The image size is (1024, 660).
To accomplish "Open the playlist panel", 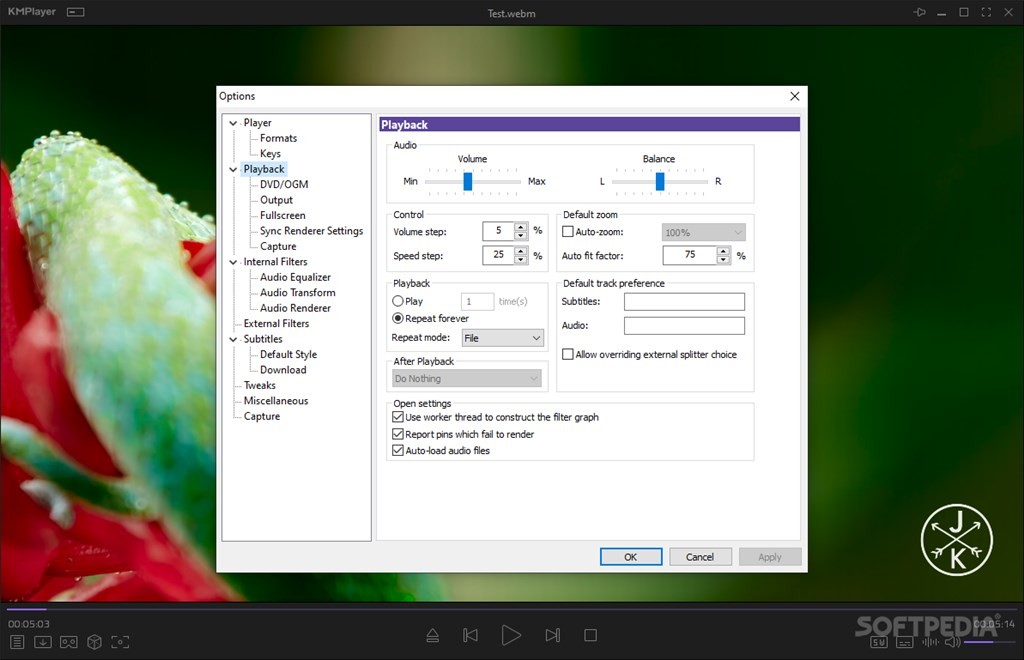I will point(17,642).
